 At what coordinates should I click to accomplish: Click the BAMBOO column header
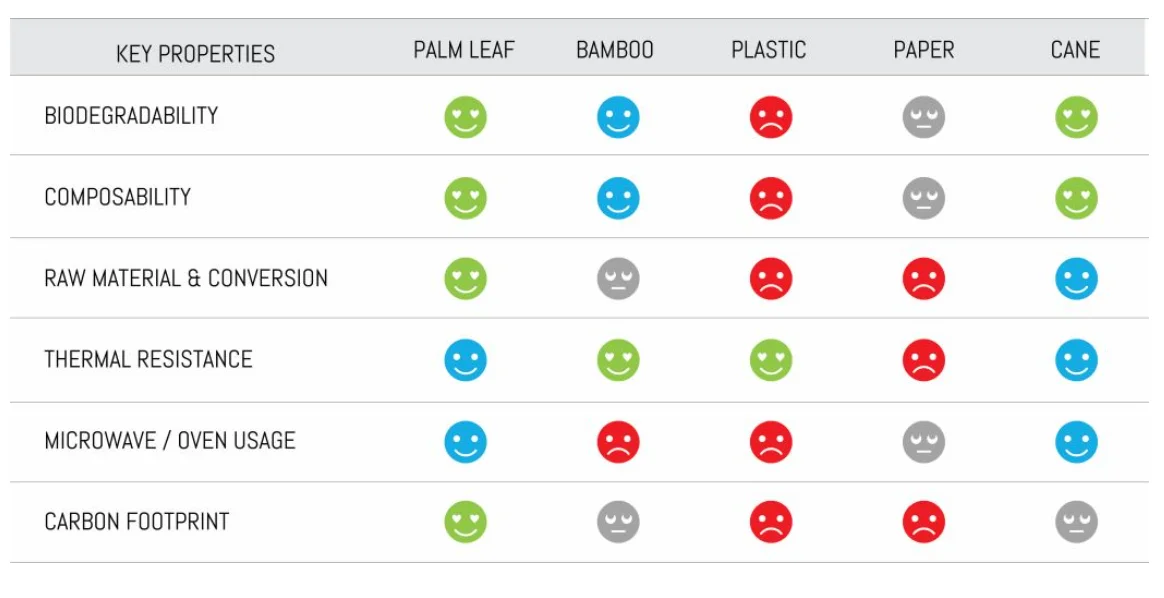pos(615,50)
